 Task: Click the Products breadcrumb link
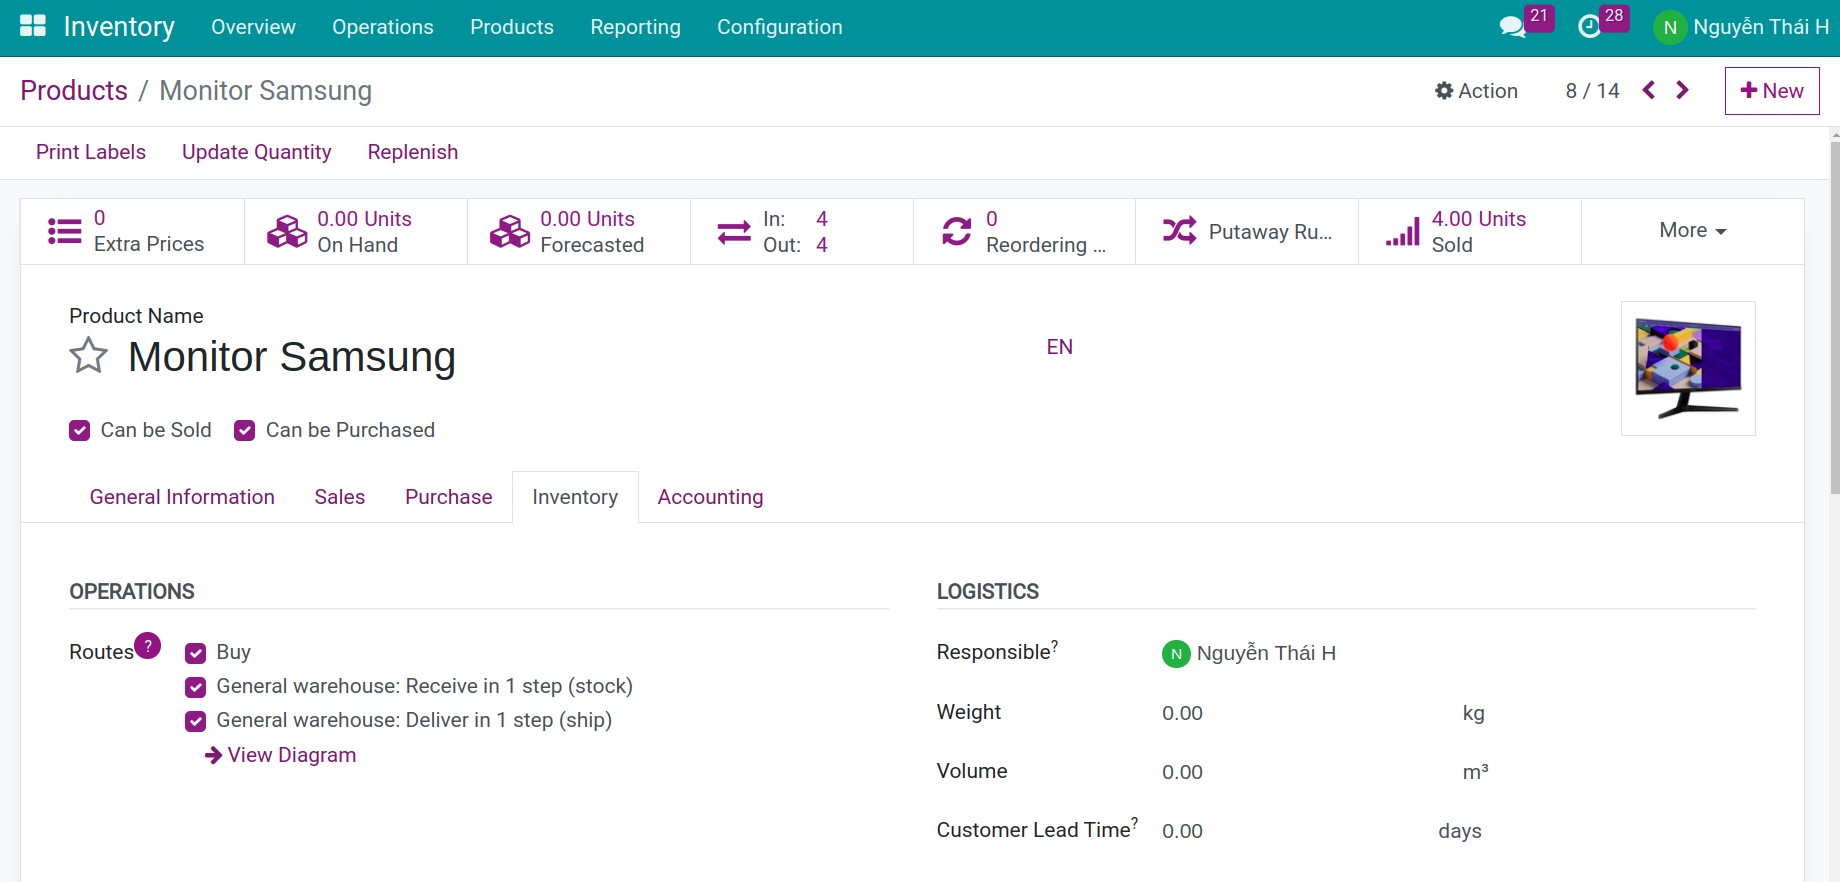74,91
